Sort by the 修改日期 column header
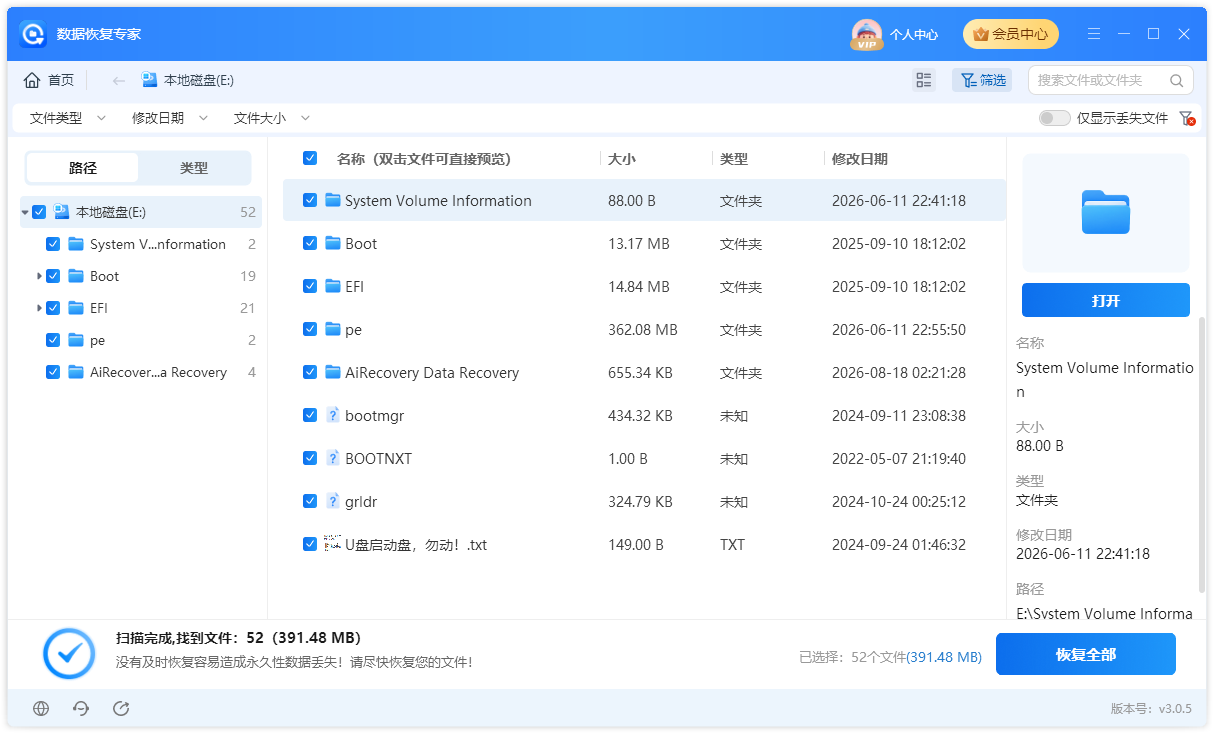 [860, 159]
